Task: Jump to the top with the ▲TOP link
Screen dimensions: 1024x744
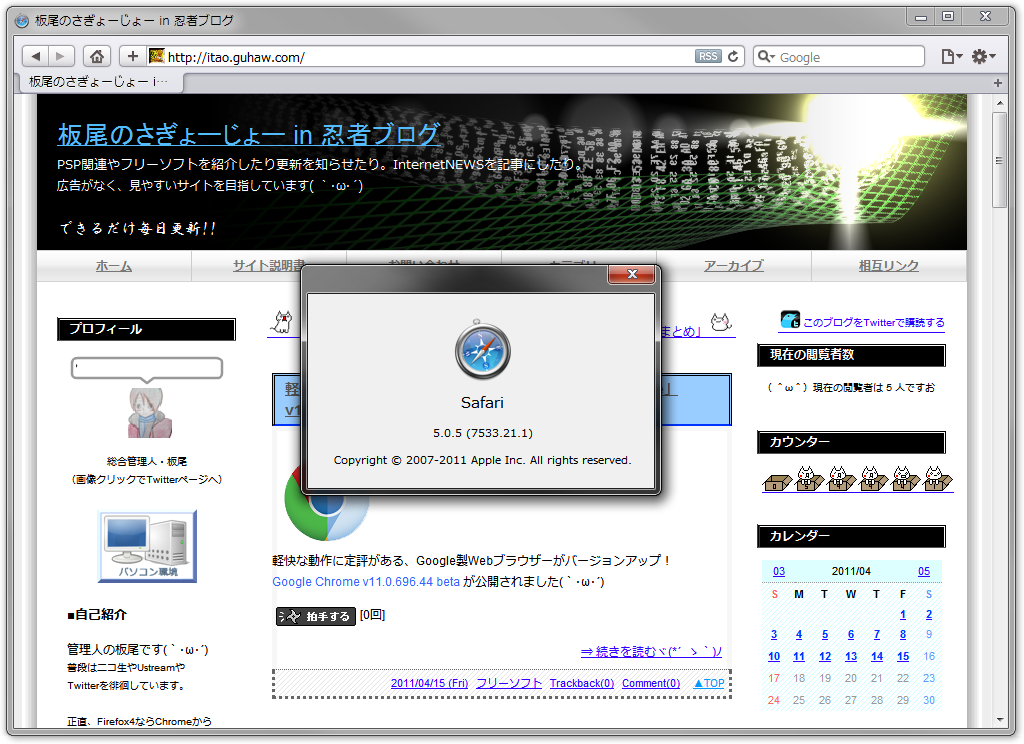Action: pos(709,683)
